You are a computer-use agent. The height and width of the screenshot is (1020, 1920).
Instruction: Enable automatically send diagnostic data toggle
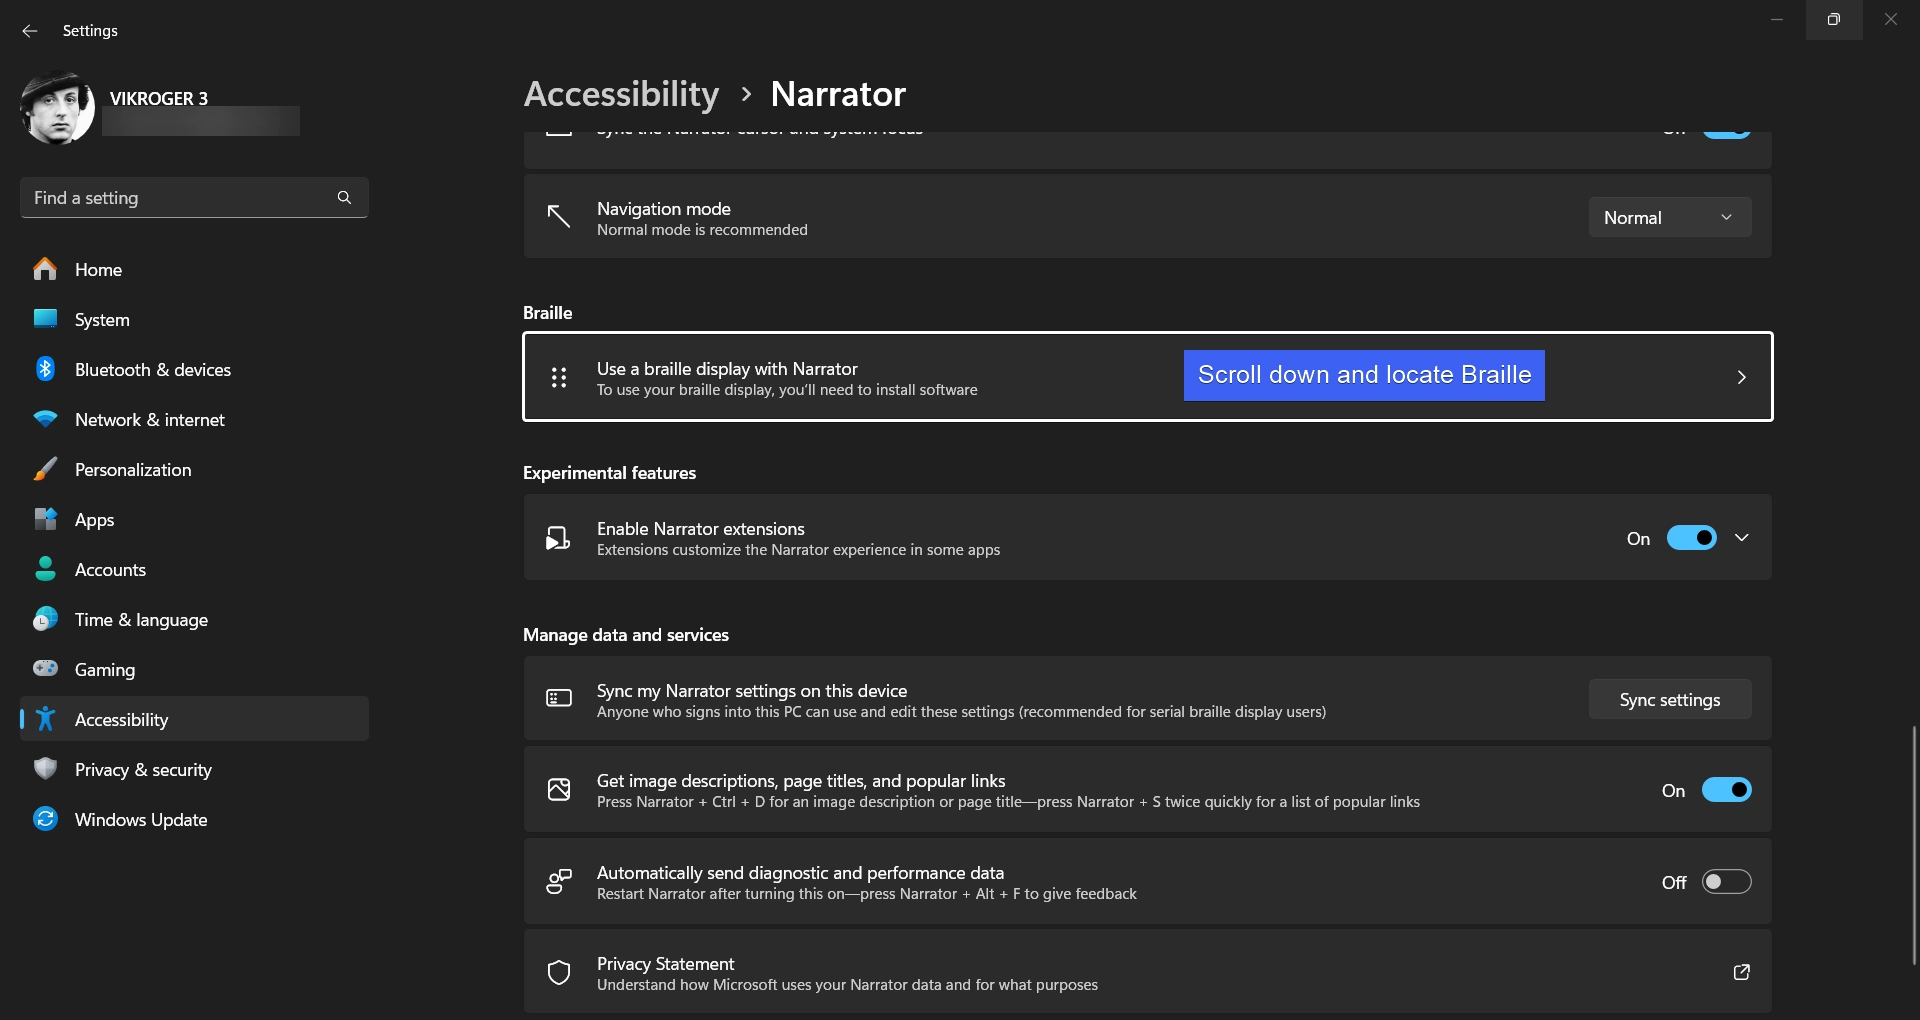(1727, 882)
